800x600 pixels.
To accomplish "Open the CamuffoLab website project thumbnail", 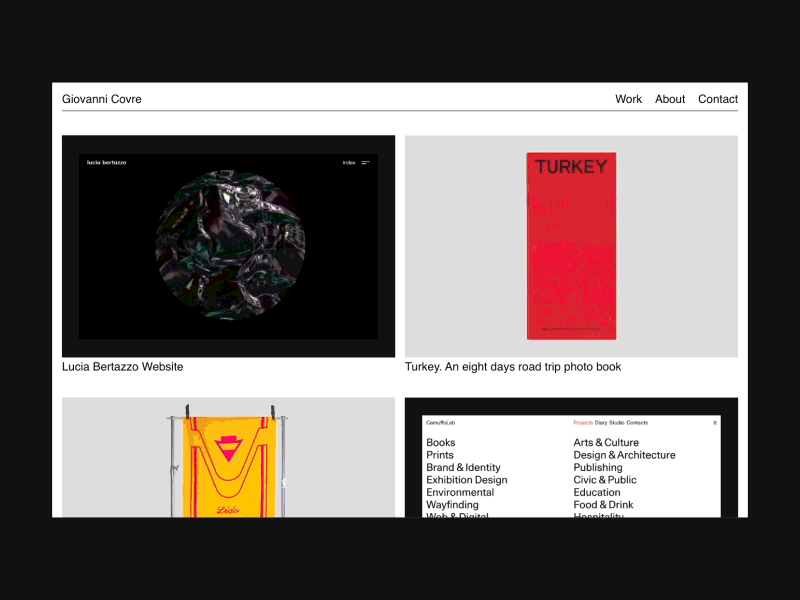I will pyautogui.click(x=571, y=457).
